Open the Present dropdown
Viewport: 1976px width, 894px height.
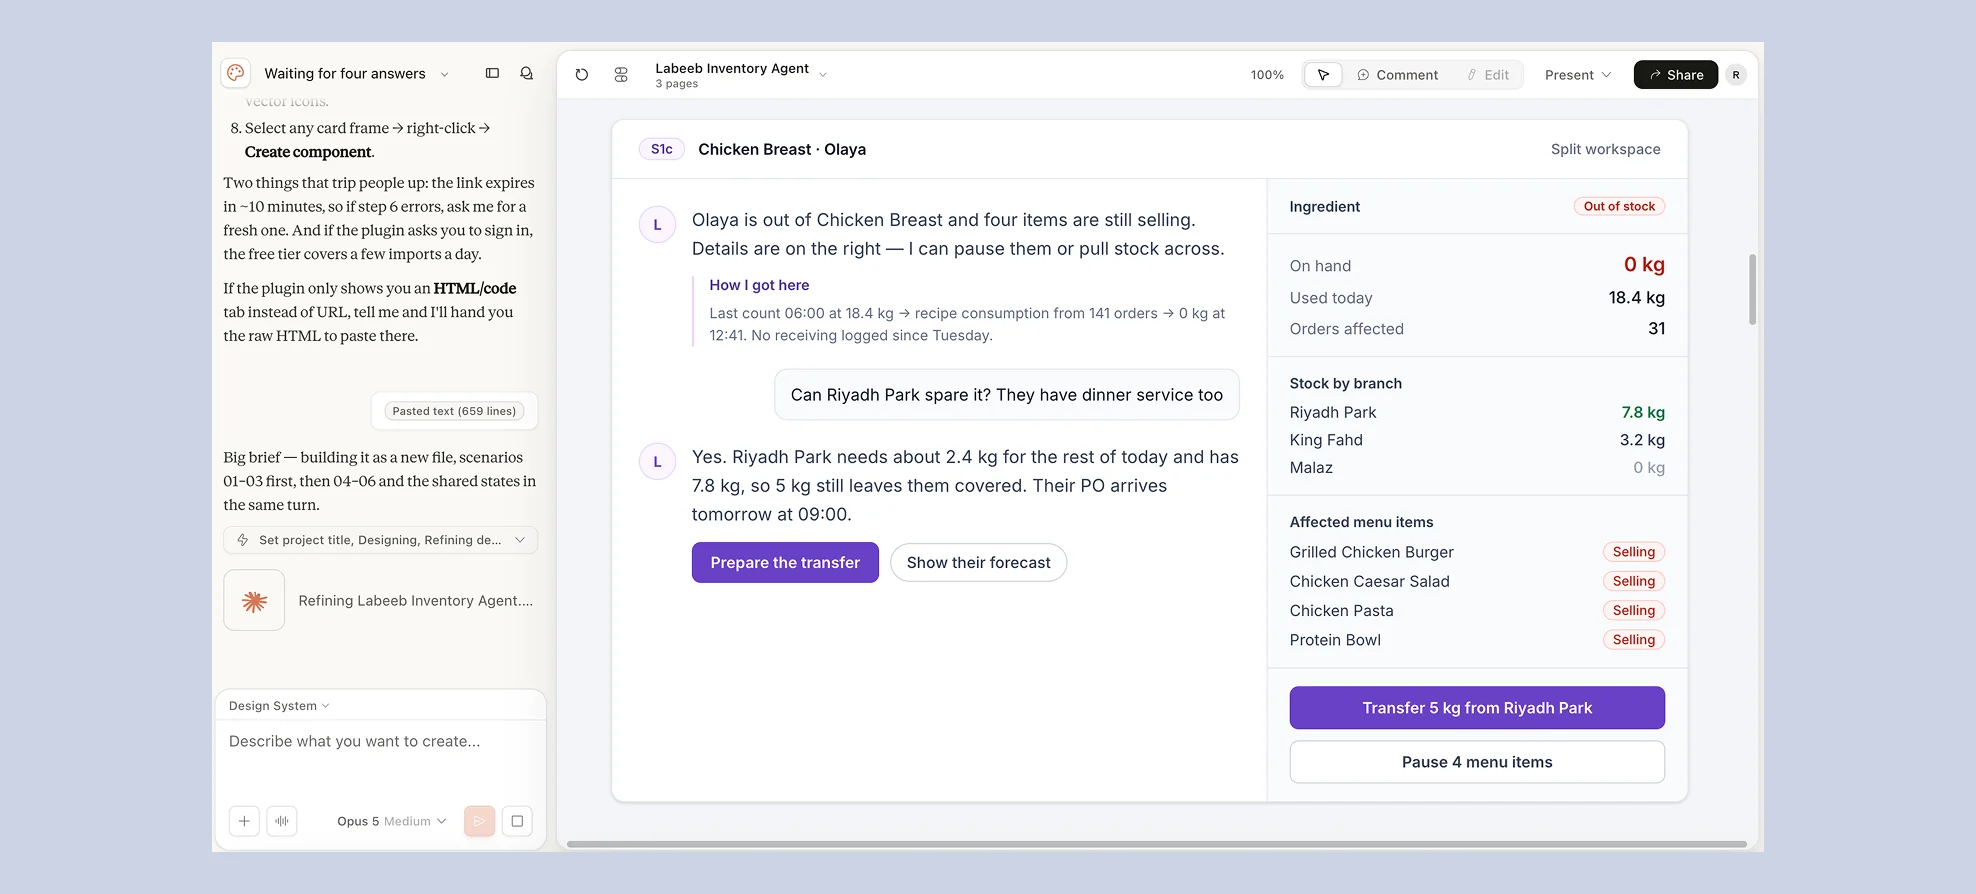(x=1578, y=75)
